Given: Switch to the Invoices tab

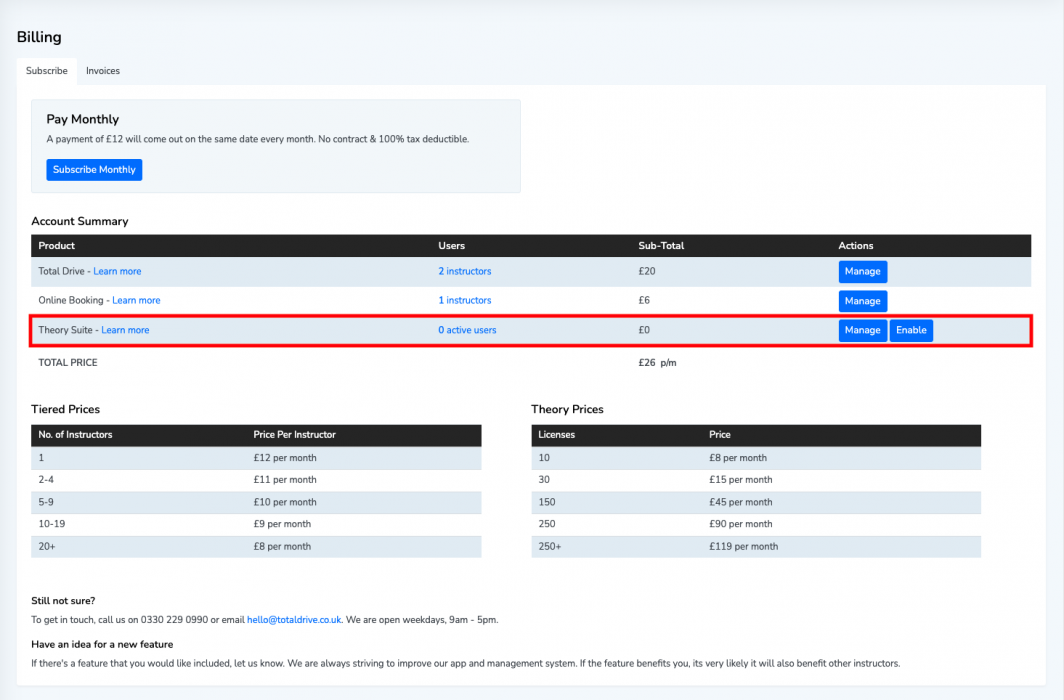Looking at the screenshot, I should click(x=102, y=71).
